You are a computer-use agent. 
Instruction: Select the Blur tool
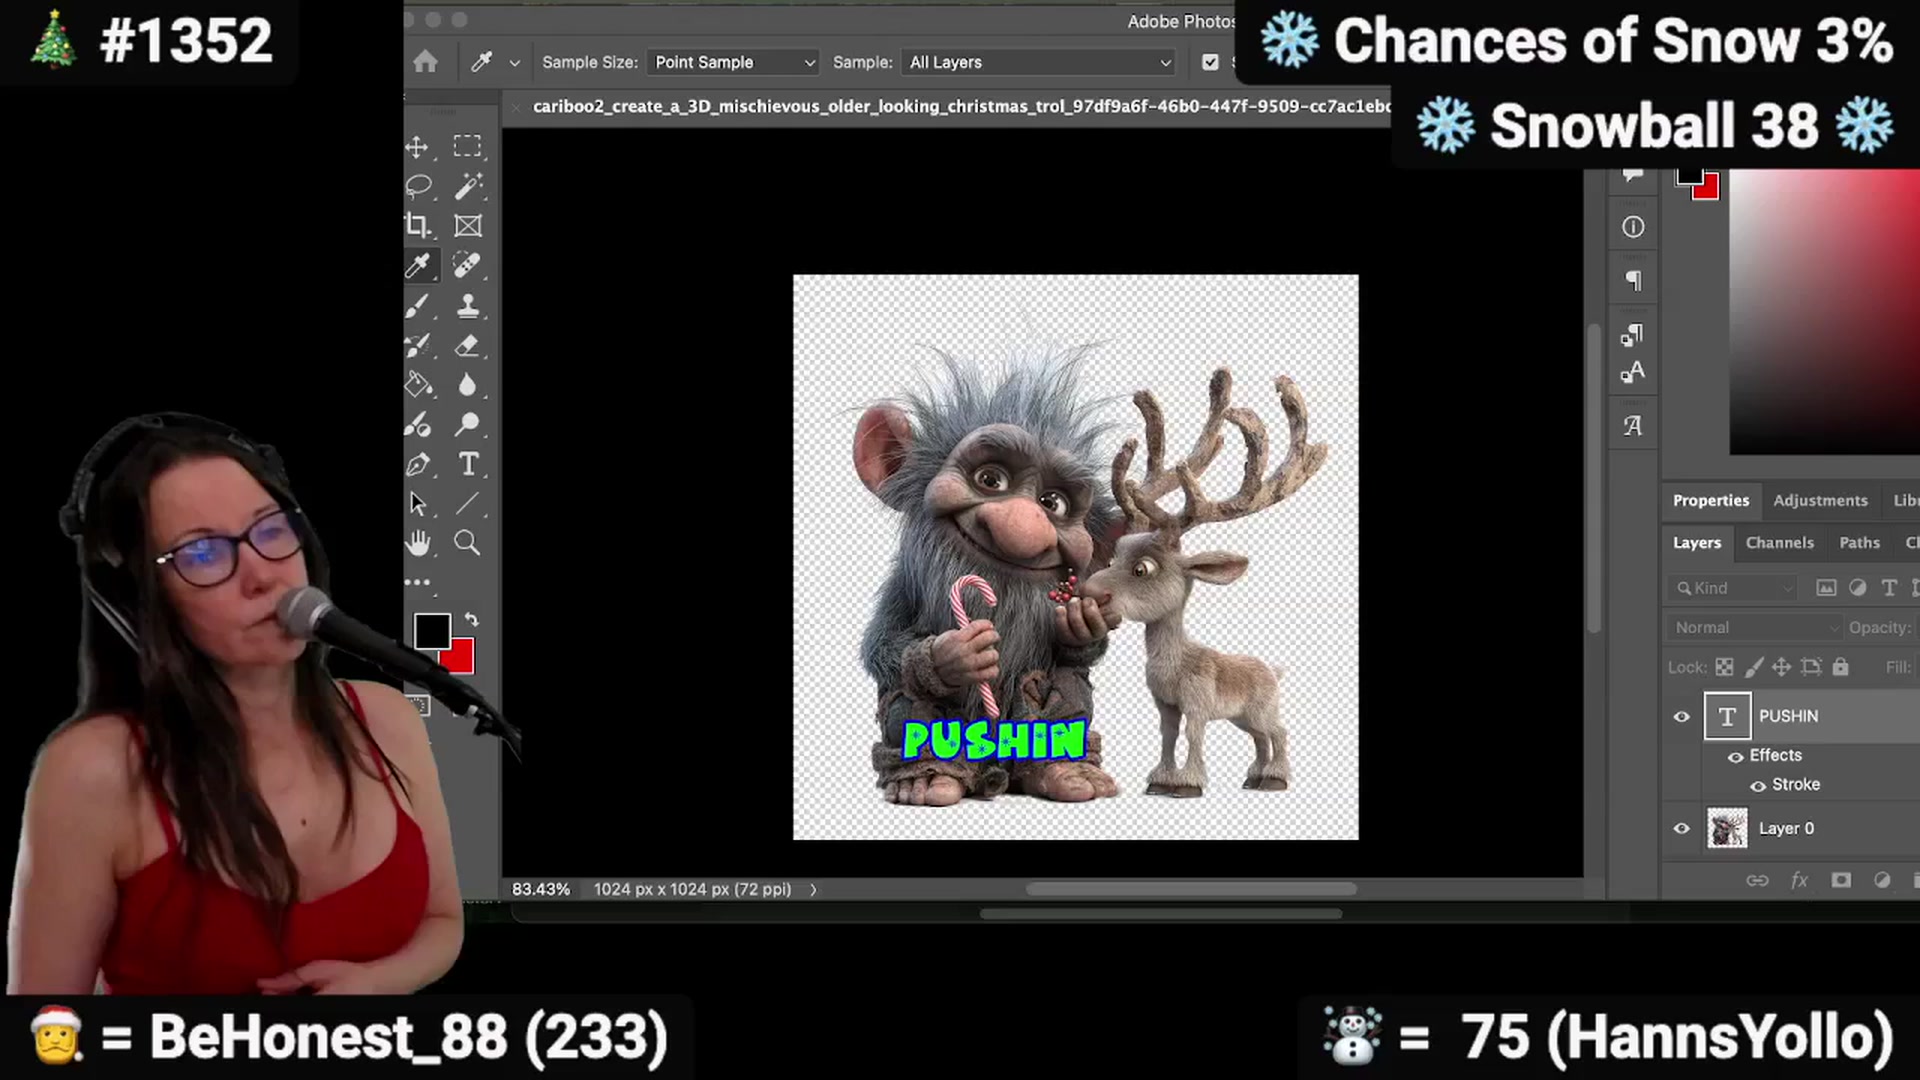467,384
